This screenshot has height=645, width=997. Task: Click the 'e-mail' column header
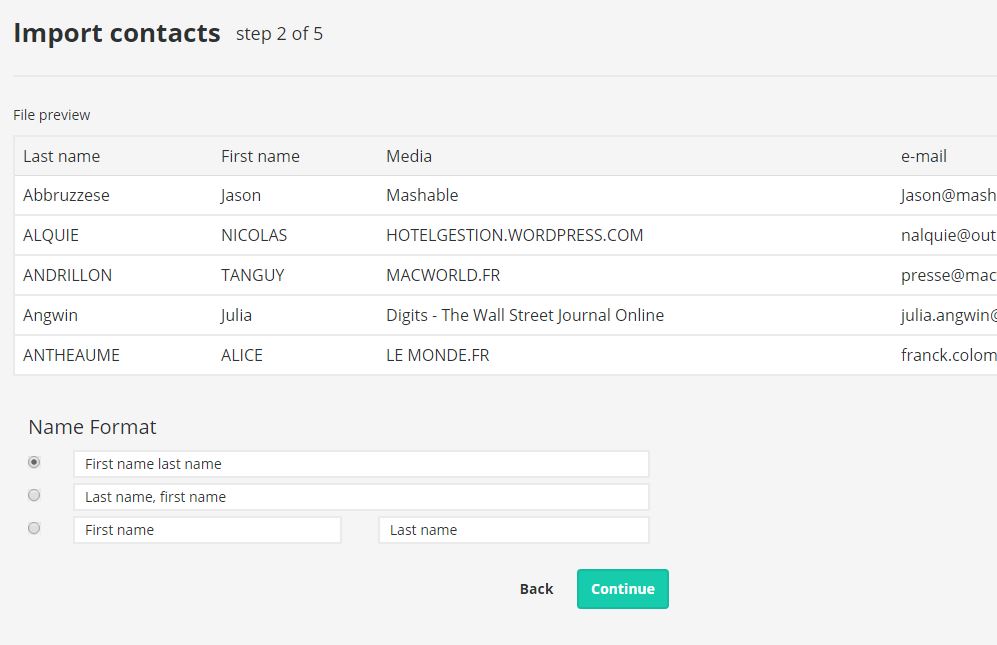pyautogui.click(x=923, y=156)
